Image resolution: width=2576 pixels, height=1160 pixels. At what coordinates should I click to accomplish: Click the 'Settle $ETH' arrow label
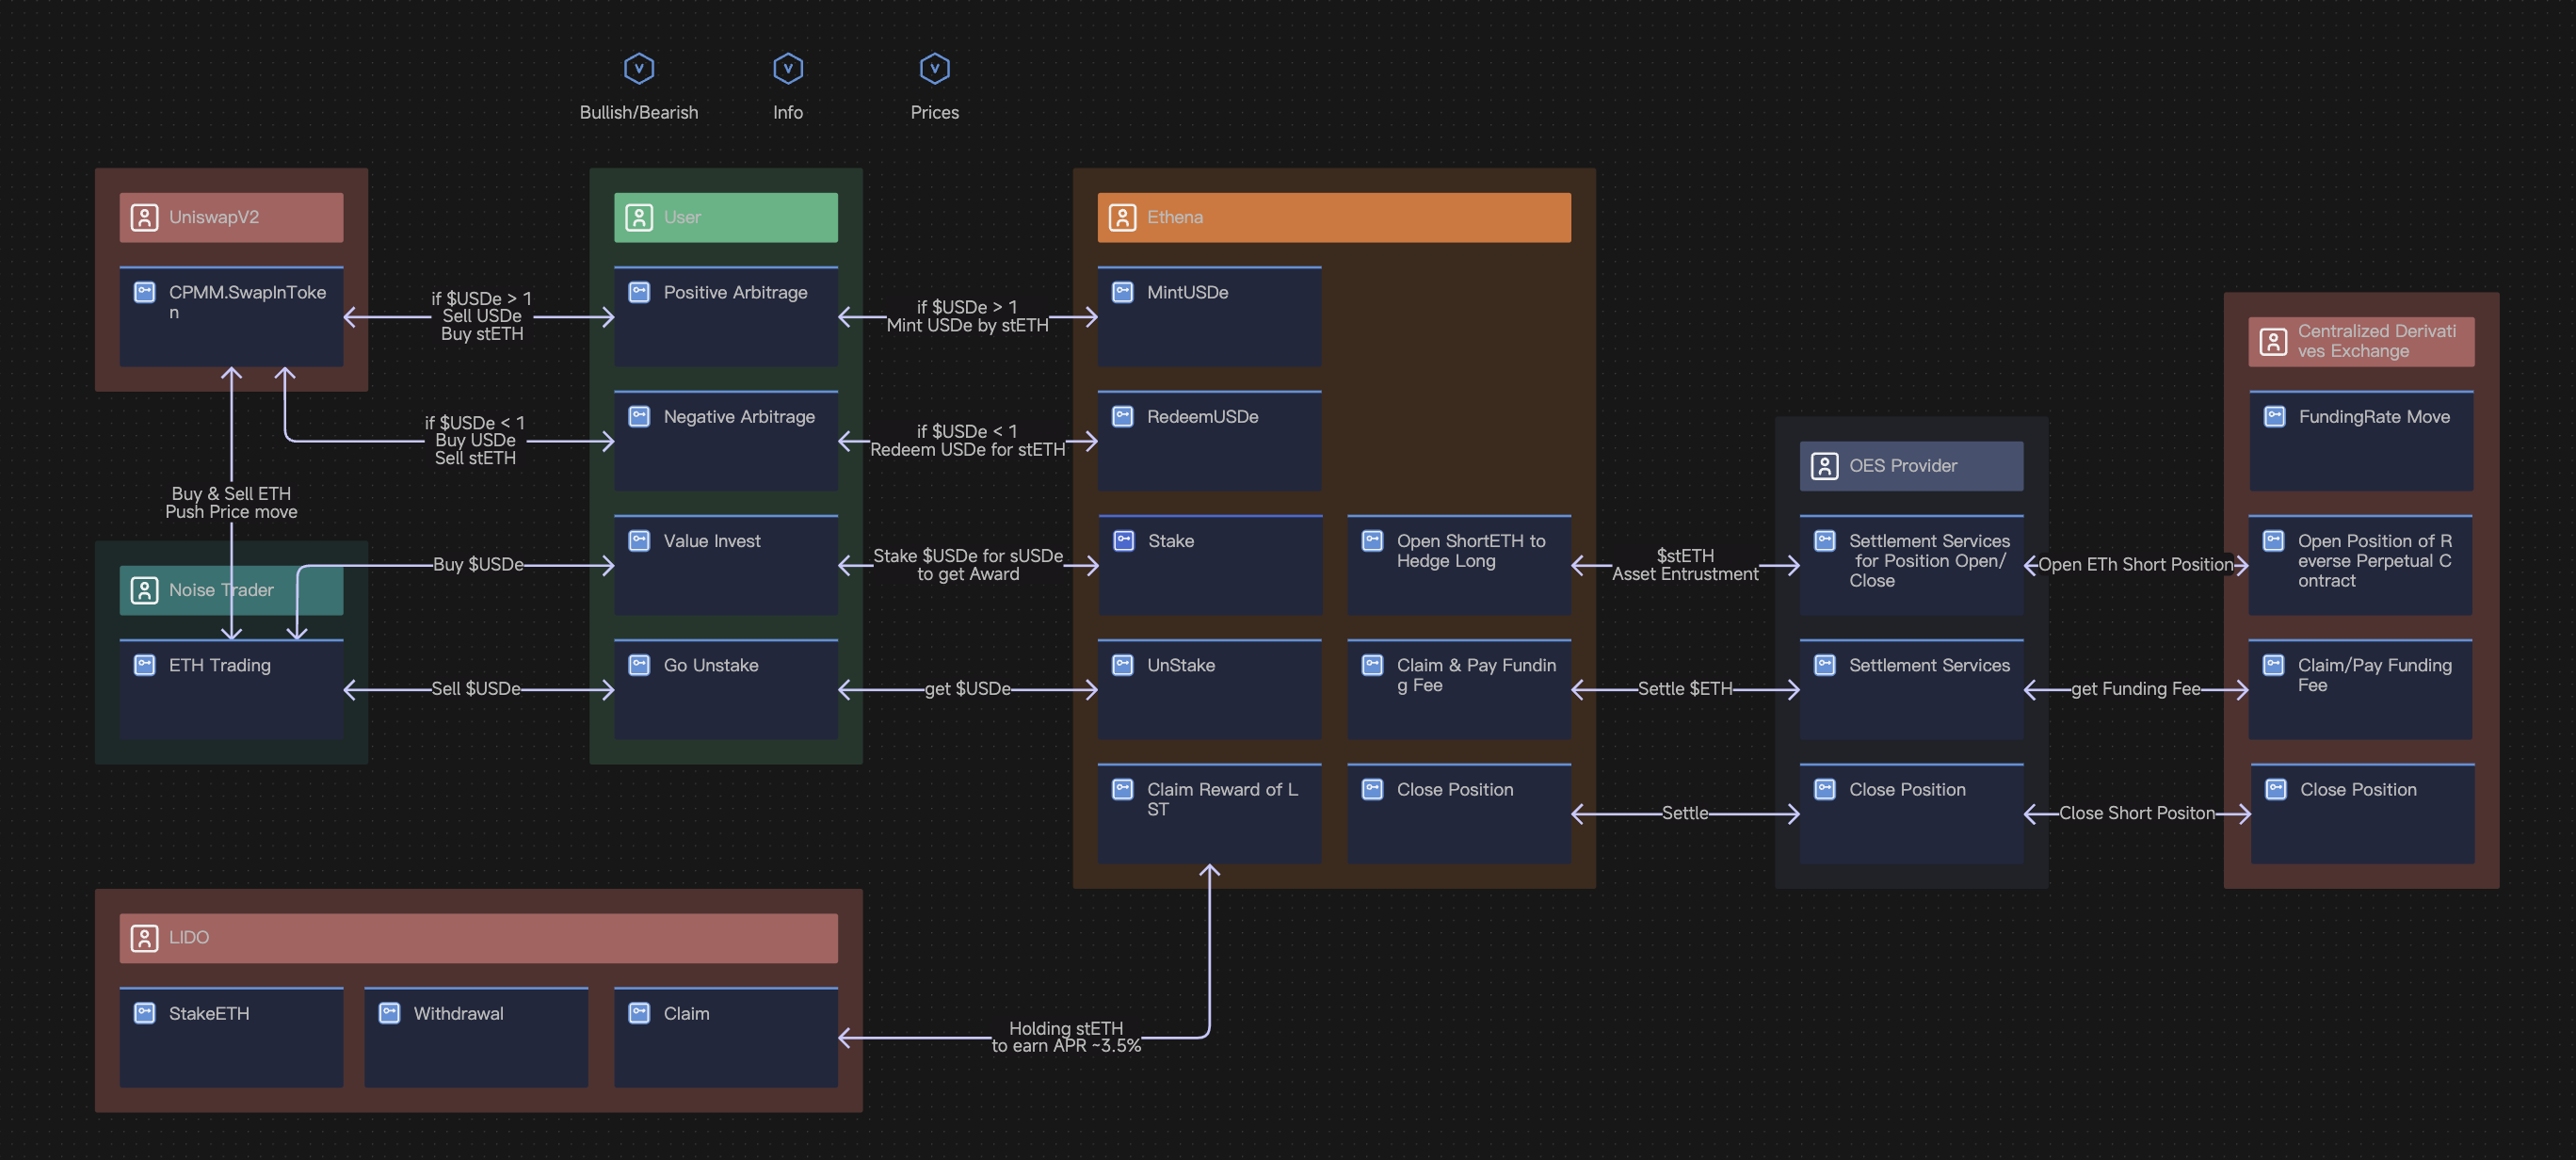[x=1684, y=689]
